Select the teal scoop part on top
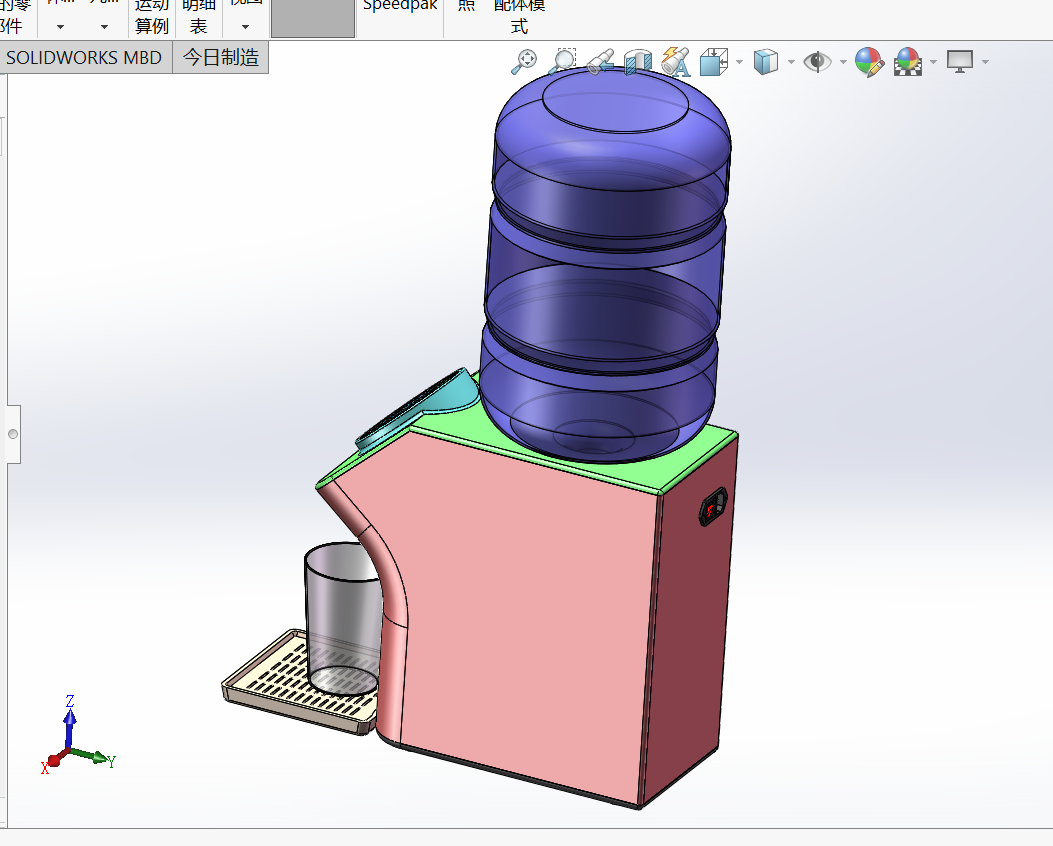 pos(420,410)
